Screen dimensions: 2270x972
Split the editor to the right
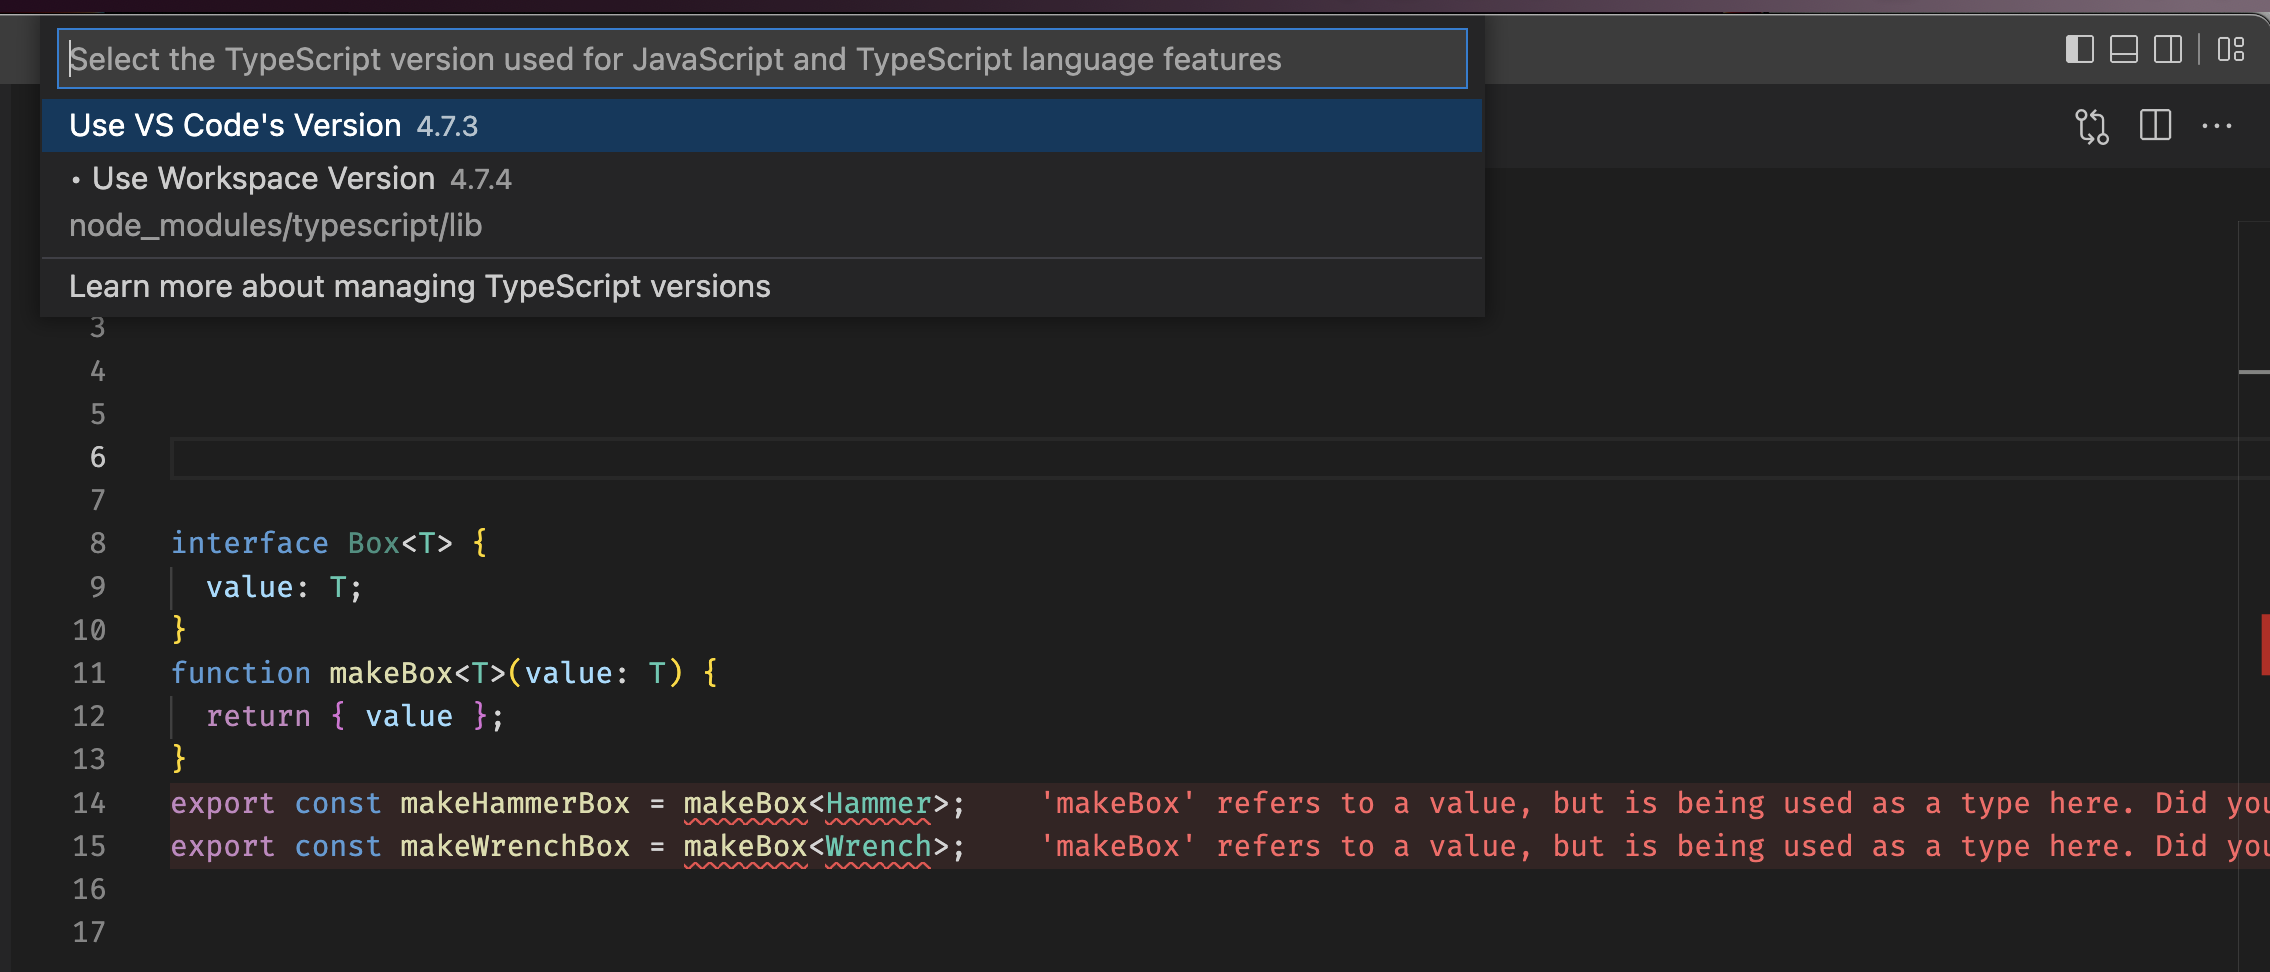tap(2155, 126)
